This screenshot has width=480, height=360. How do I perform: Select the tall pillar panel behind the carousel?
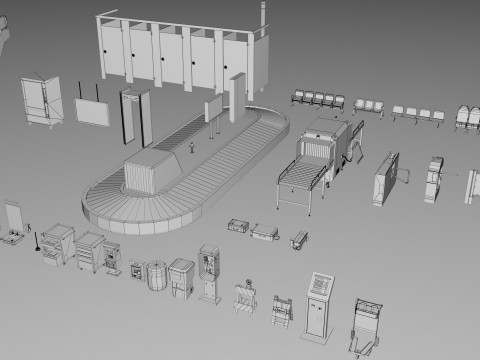238,97
